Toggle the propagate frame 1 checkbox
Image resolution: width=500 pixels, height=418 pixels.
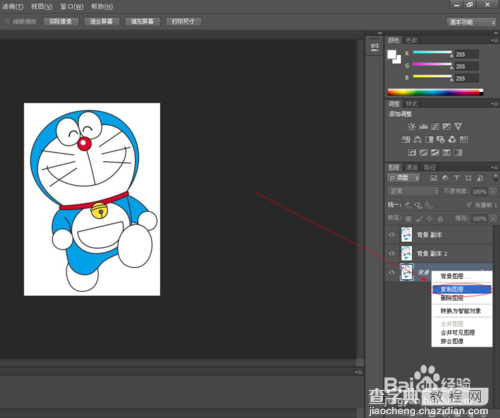(x=469, y=204)
